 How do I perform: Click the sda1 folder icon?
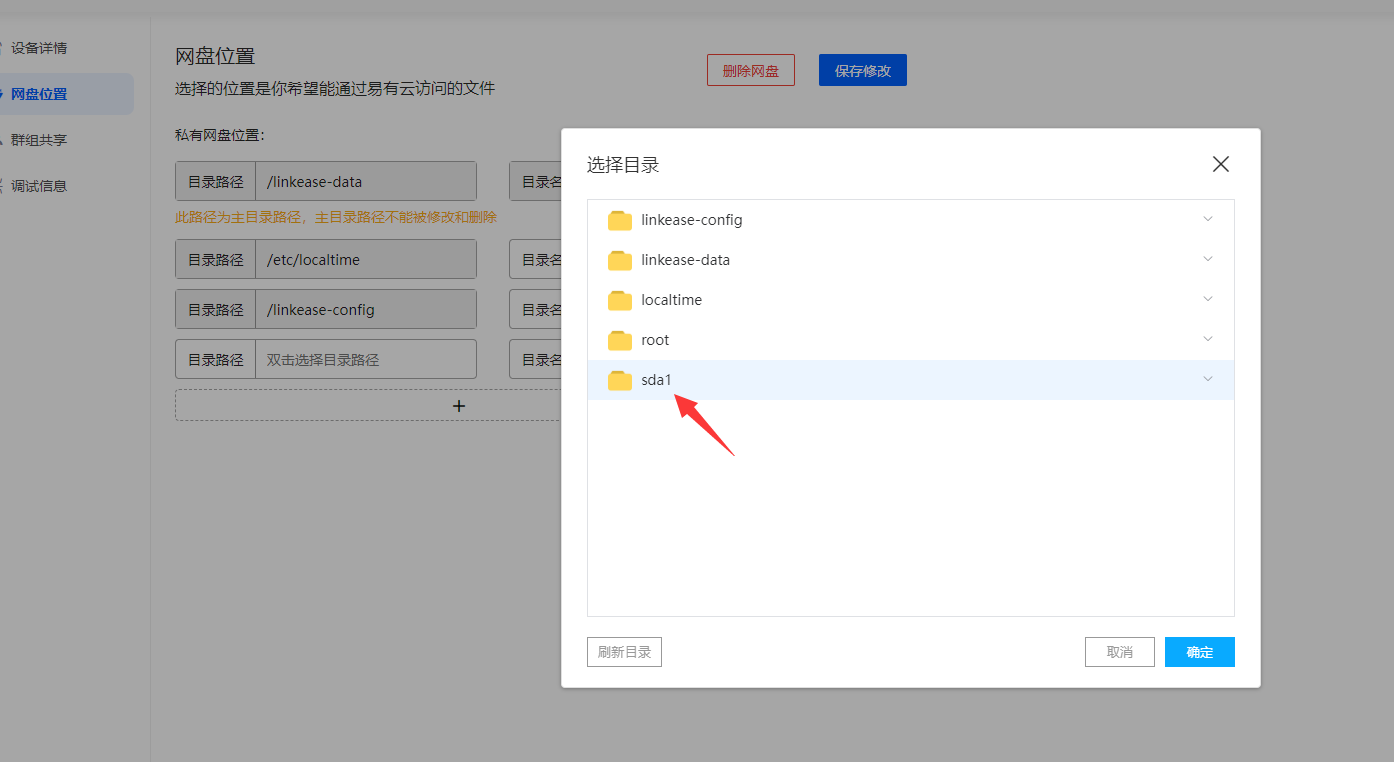click(x=619, y=379)
